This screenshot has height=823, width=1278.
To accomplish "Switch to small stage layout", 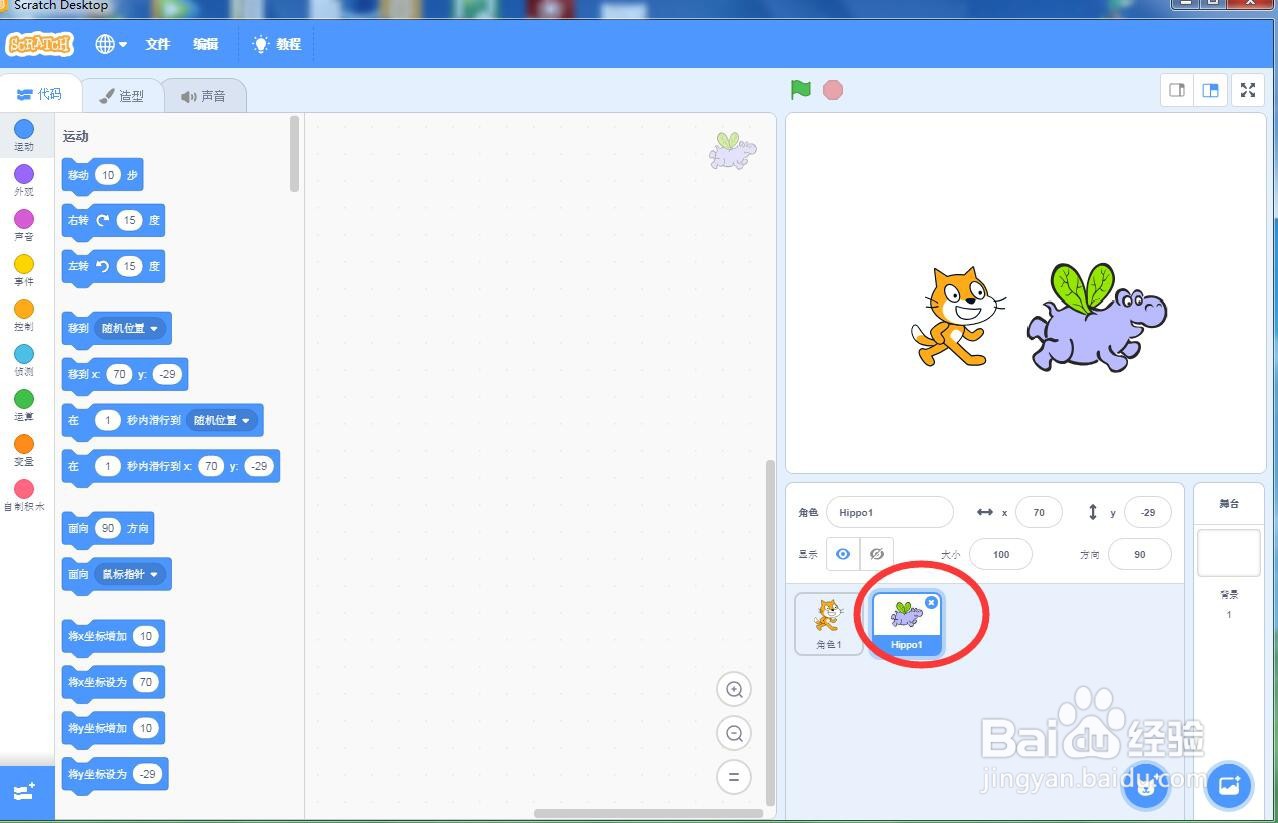I will click(x=1177, y=90).
